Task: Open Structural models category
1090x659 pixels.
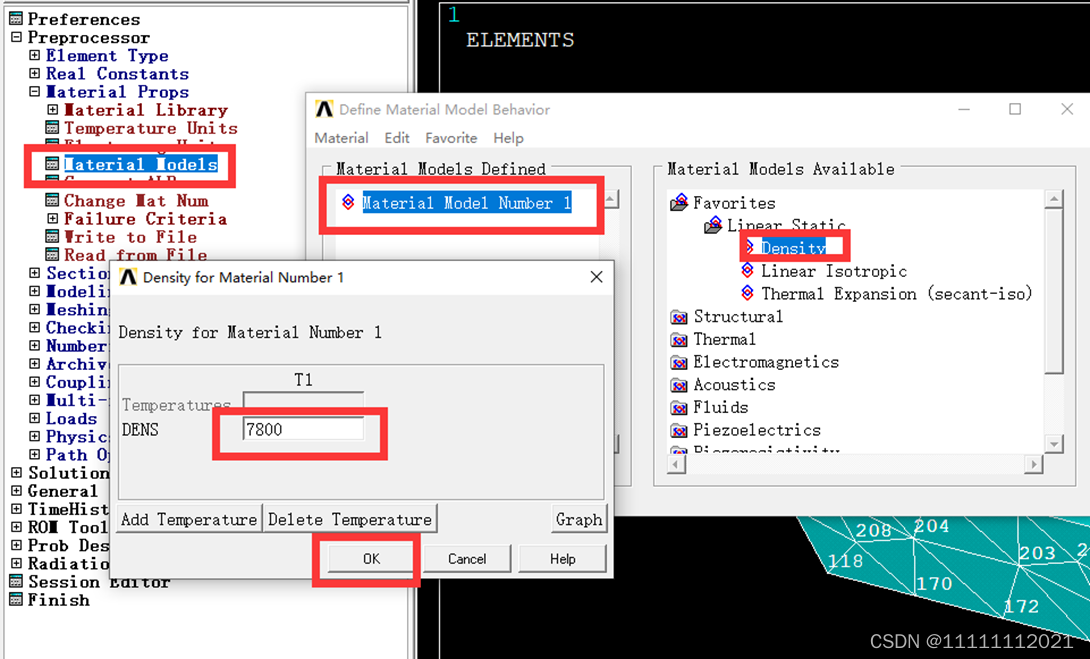Action: 738,317
